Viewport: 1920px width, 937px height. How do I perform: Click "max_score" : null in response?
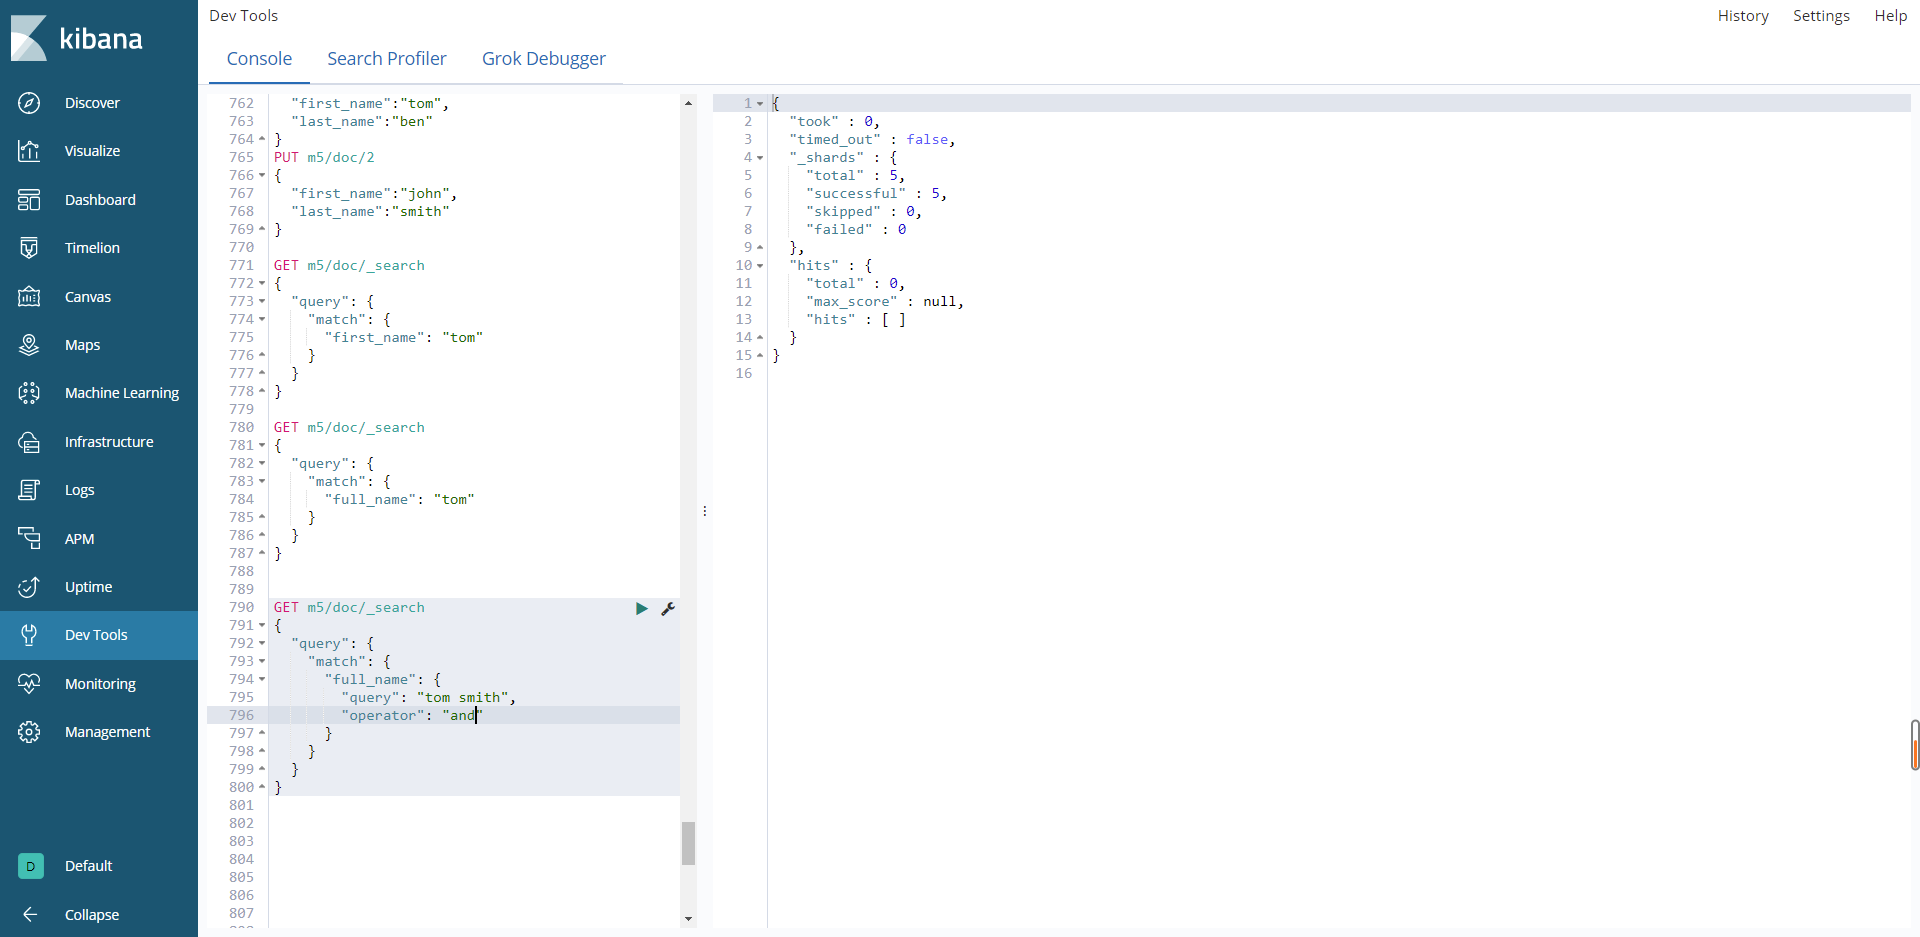coord(885,301)
